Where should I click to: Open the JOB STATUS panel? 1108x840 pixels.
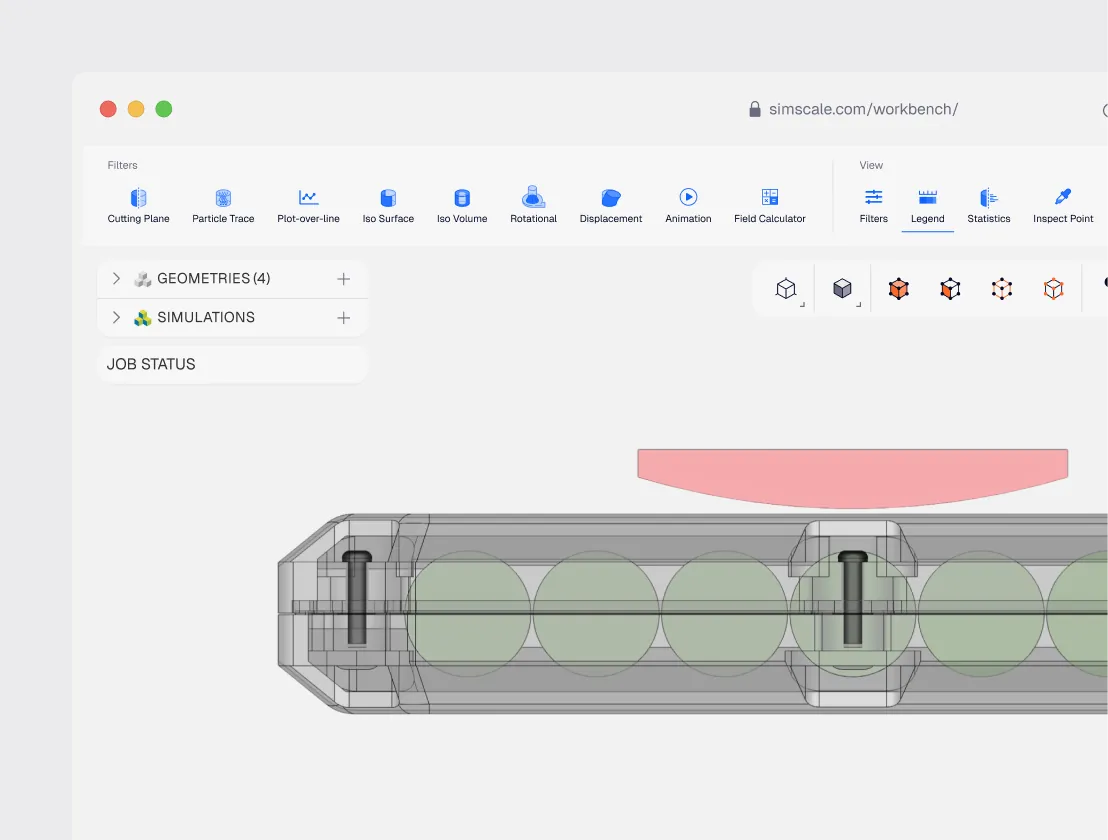tap(232, 364)
